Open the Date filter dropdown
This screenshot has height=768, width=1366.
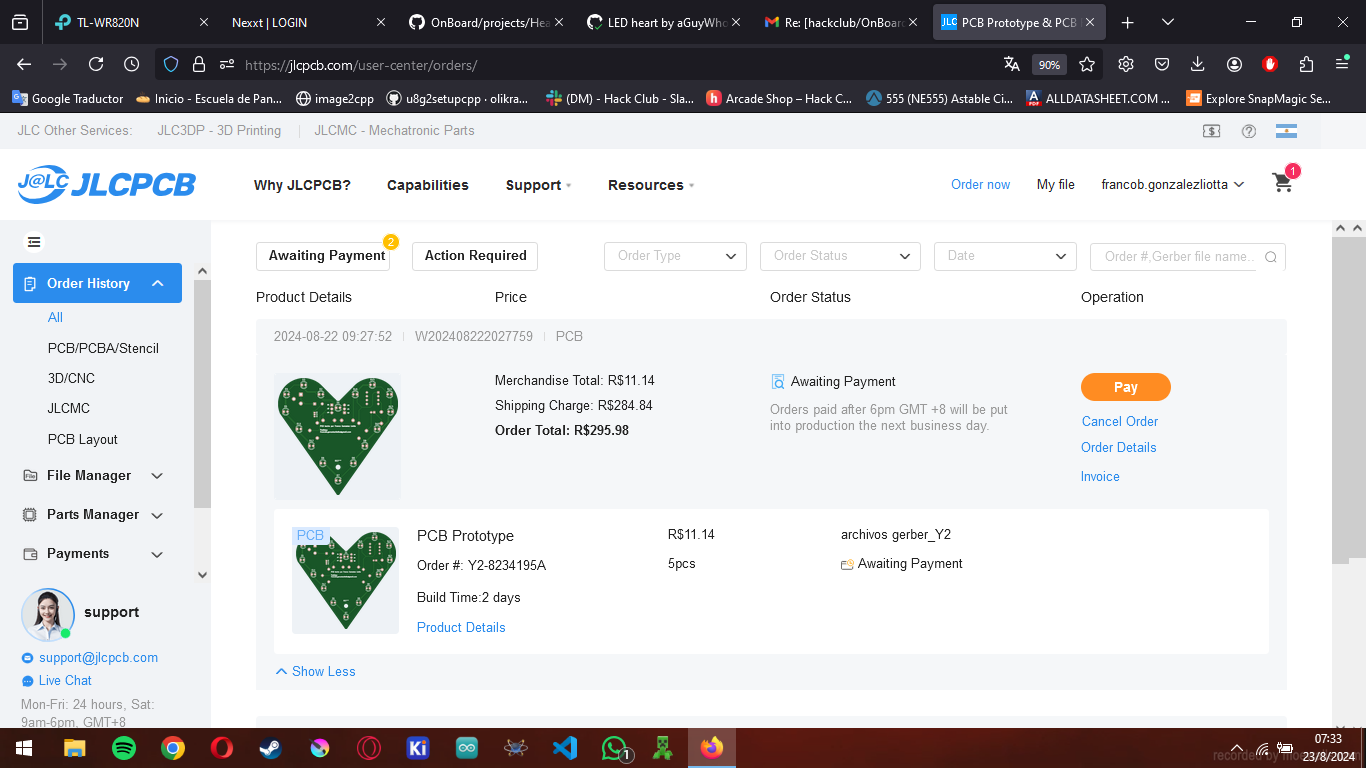[x=1005, y=256]
